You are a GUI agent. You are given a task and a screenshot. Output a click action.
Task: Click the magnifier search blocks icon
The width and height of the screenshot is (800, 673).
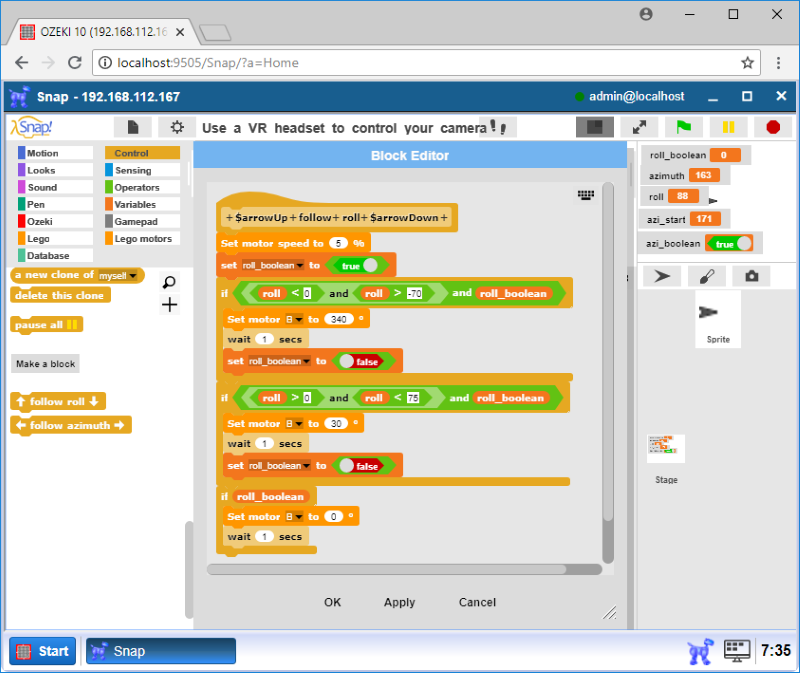(169, 282)
